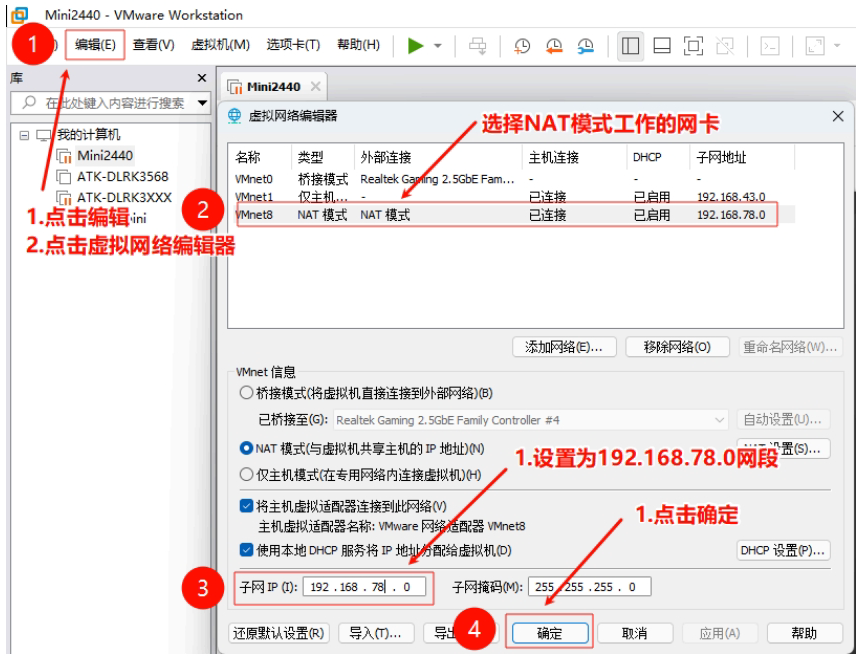Click the 导入(T)... button

coord(376,634)
